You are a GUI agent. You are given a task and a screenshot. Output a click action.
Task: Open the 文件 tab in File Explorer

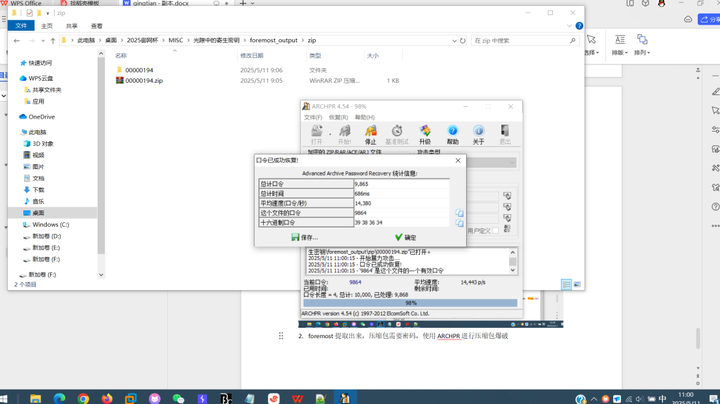tap(21, 26)
